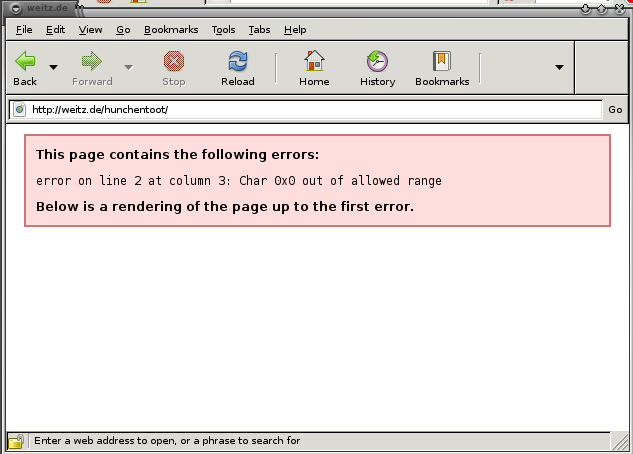Image resolution: width=633 pixels, height=454 pixels.
Task: Open the Help menu
Action: tap(295, 30)
